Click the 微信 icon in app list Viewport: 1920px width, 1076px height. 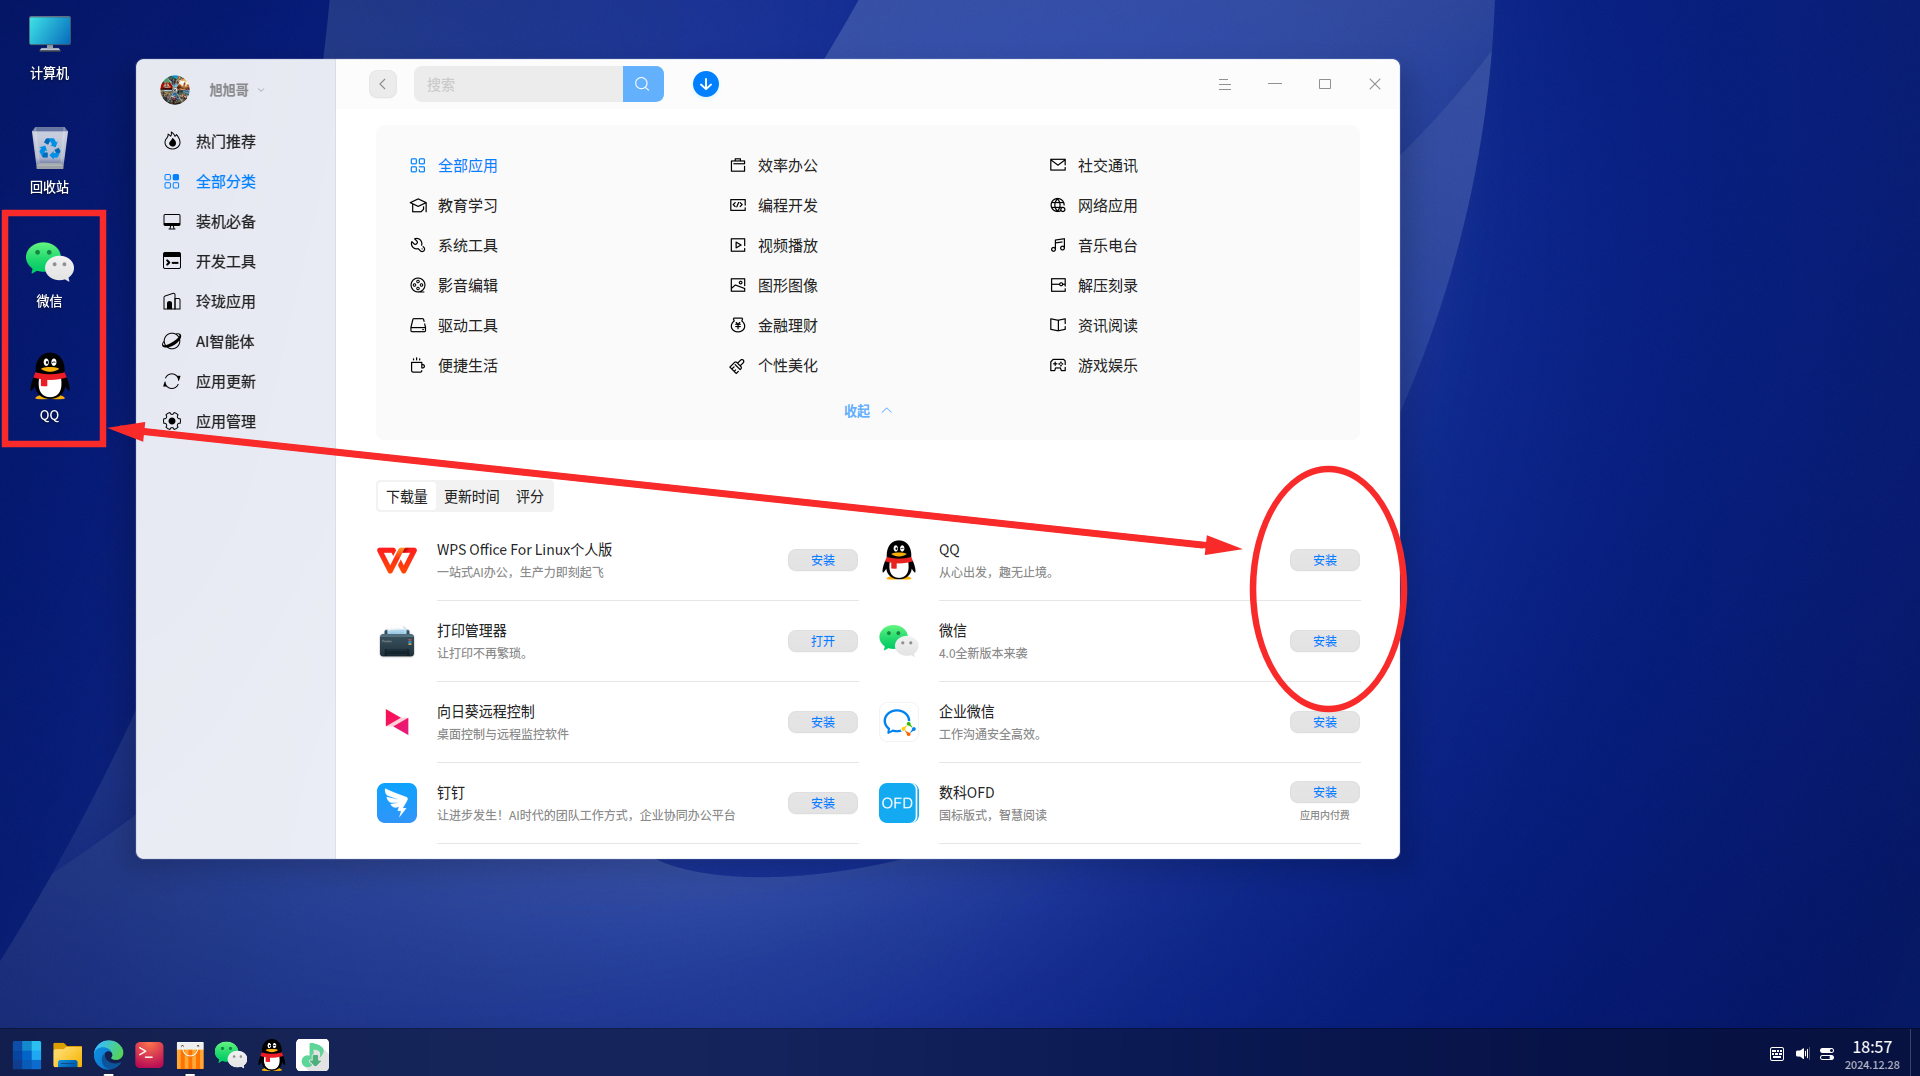click(x=899, y=641)
